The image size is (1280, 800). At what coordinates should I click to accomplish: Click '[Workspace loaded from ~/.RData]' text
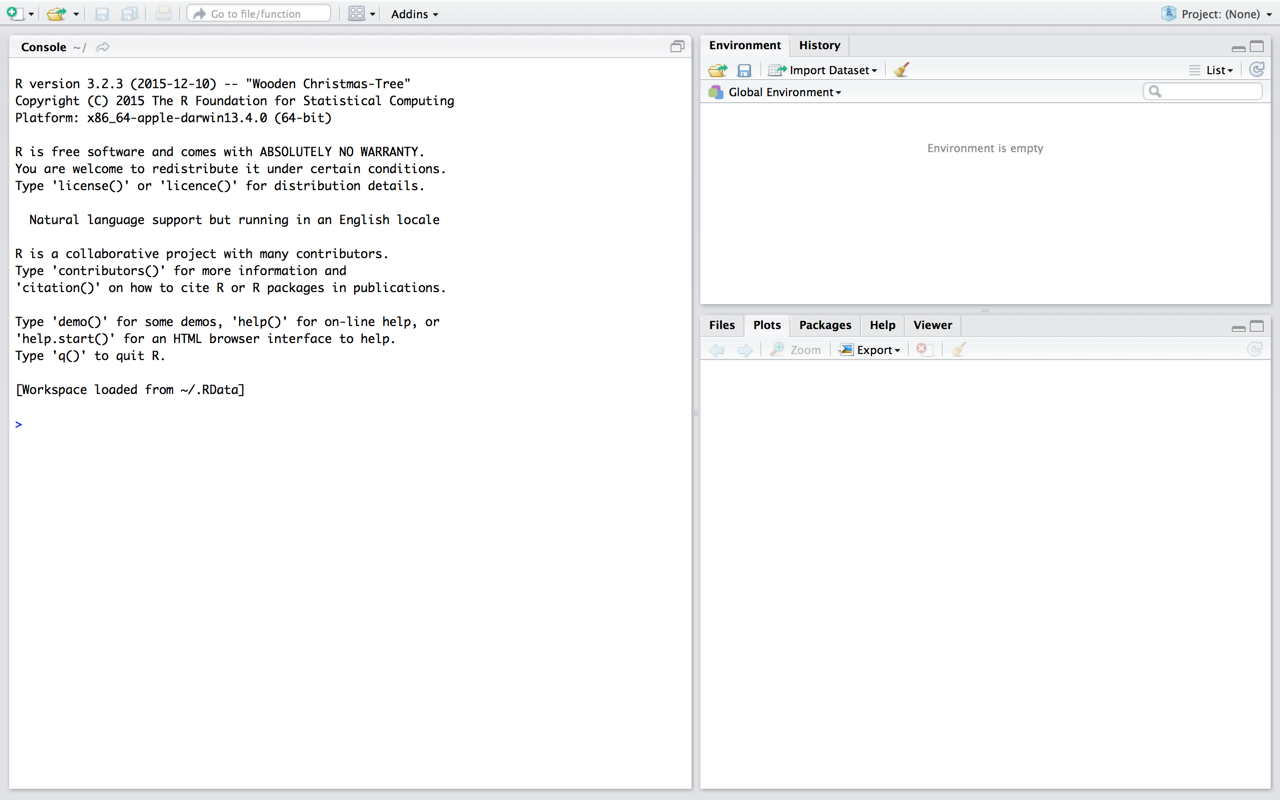[x=130, y=390]
